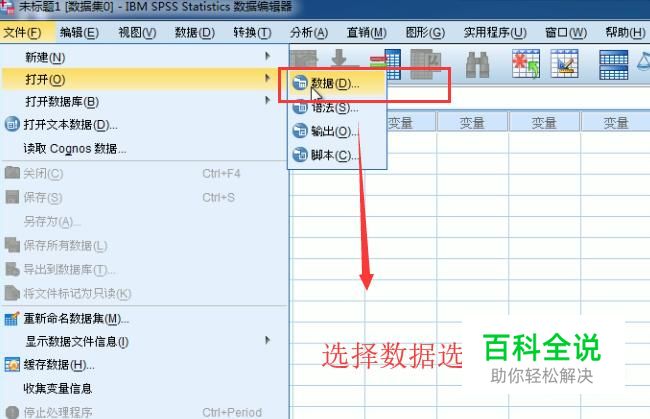
Task: Open the 直销(M) menu
Action: click(x=366, y=32)
